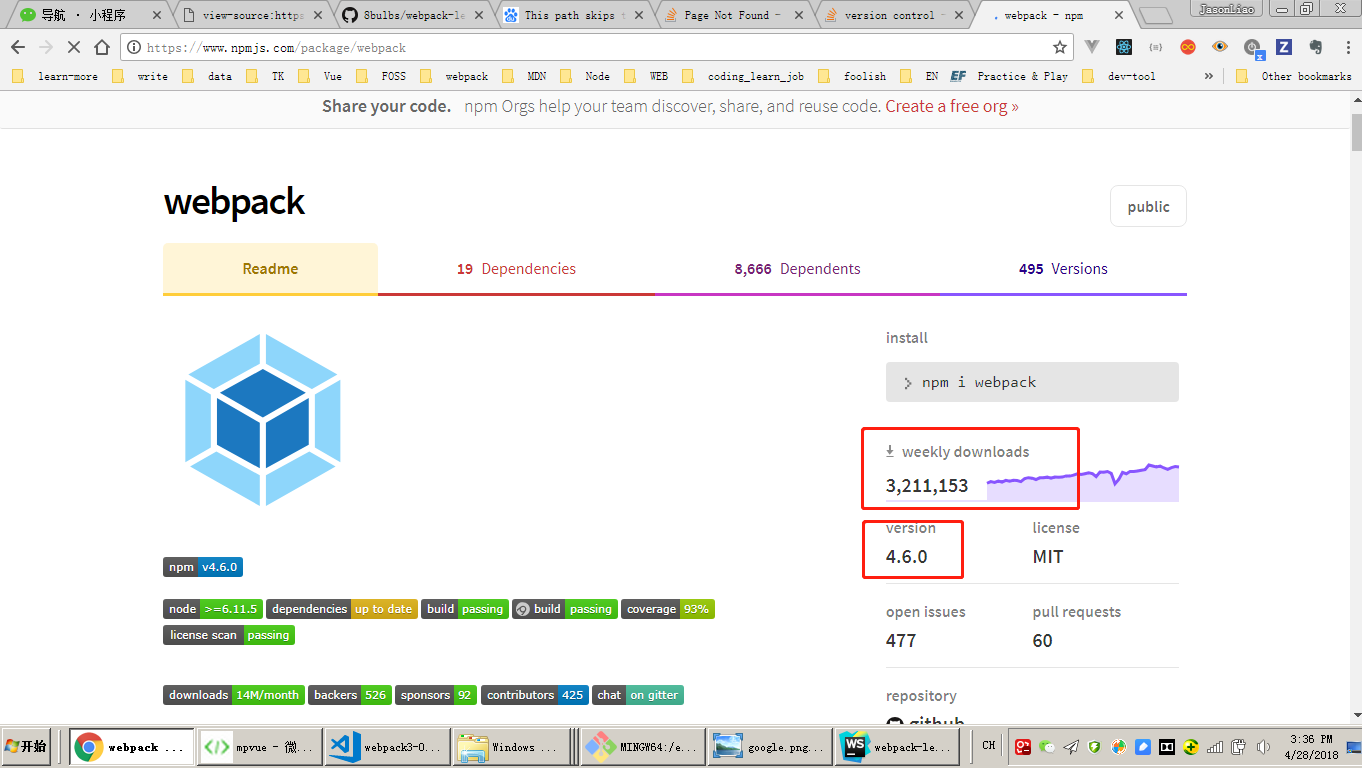
Task: Click the npm i webpack install command
Action: click(x=1032, y=382)
